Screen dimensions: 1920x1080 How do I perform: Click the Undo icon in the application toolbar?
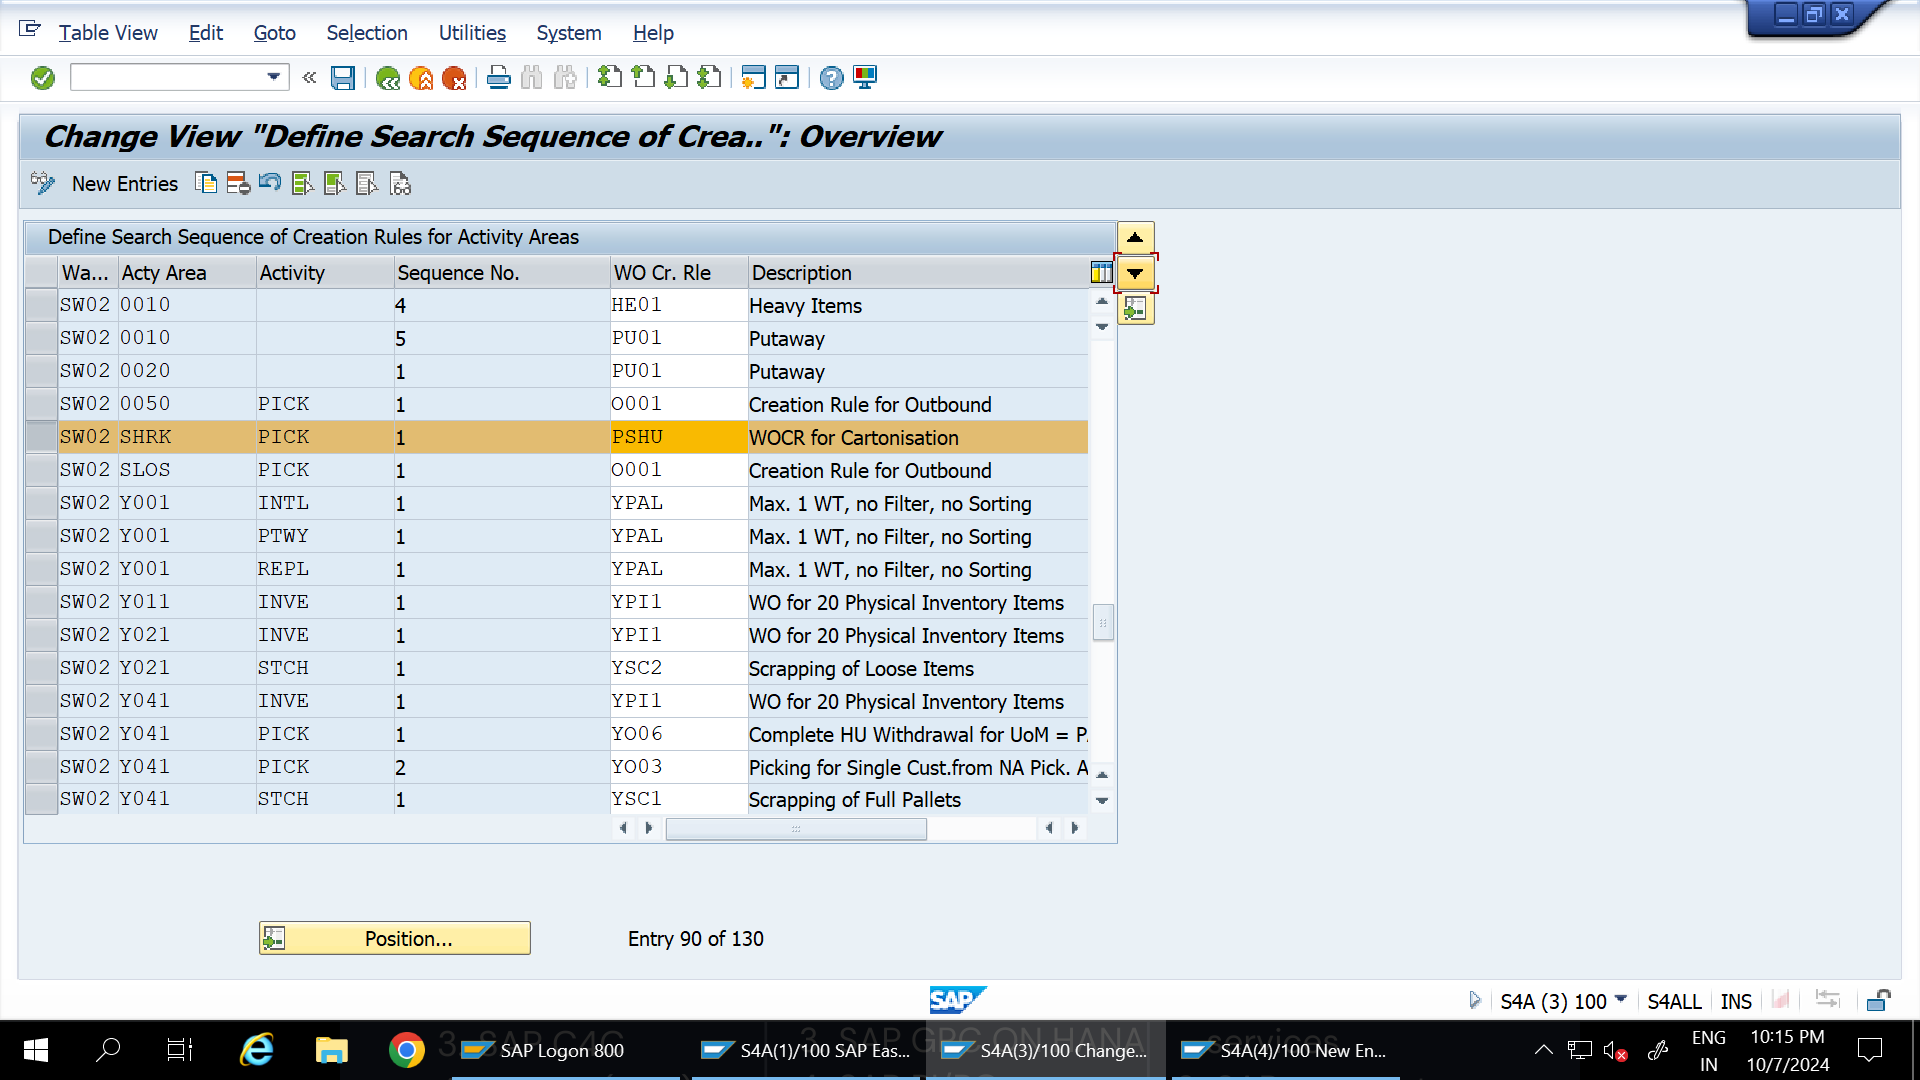click(x=270, y=183)
